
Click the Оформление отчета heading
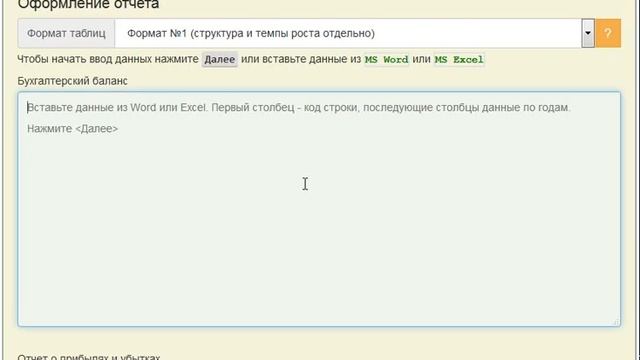pos(88,4)
